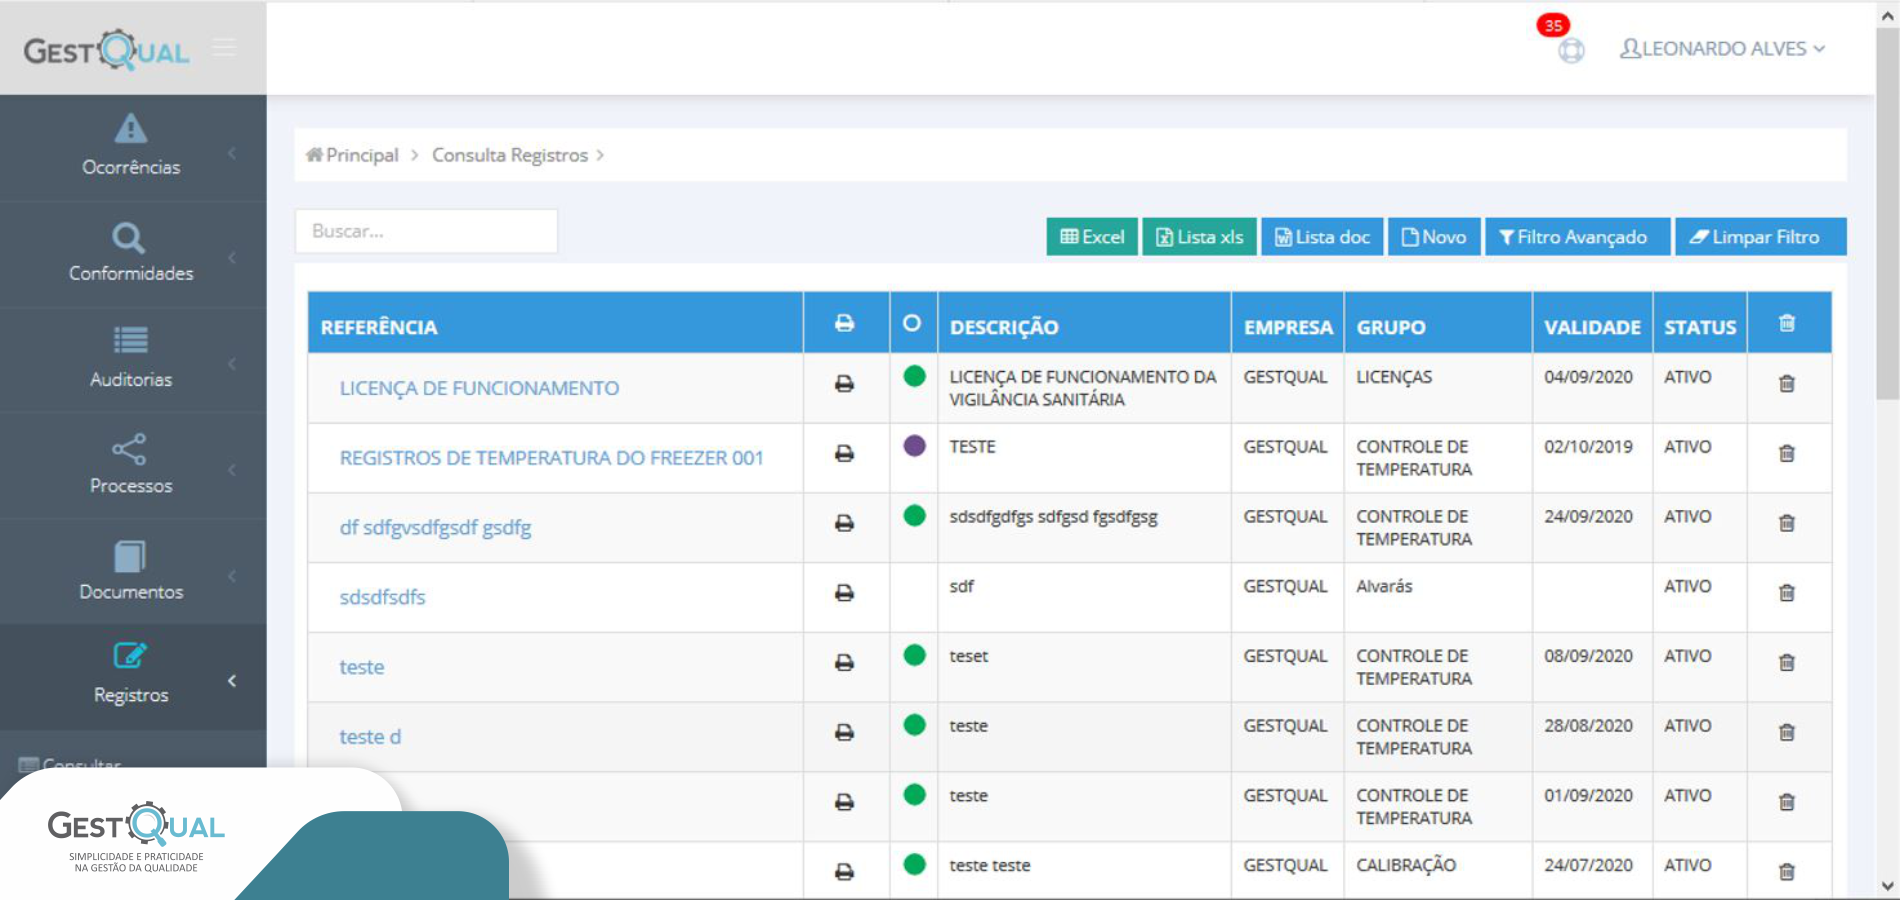Delete the LICENÇA DE FUNCIONAMENTO record
Viewport: 1900px width, 900px height.
pos(1787,384)
